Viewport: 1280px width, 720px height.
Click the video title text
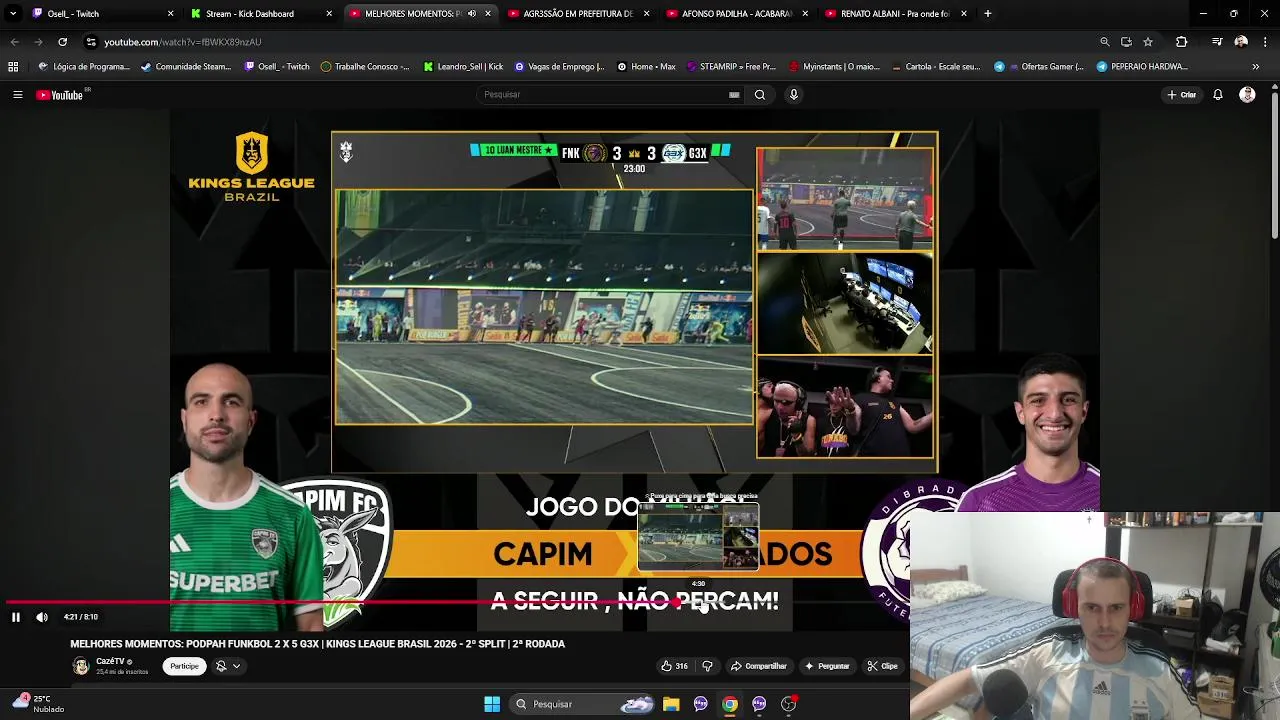click(317, 644)
